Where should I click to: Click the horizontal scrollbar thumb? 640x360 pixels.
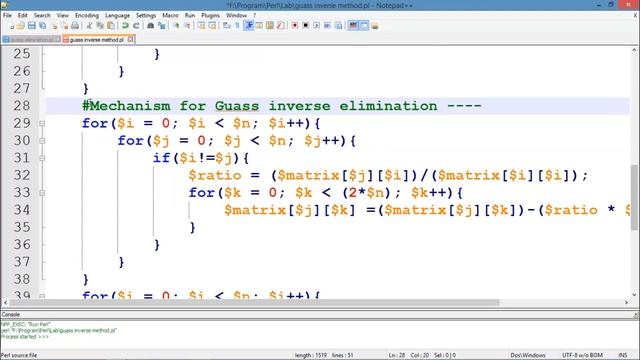(x=254, y=302)
